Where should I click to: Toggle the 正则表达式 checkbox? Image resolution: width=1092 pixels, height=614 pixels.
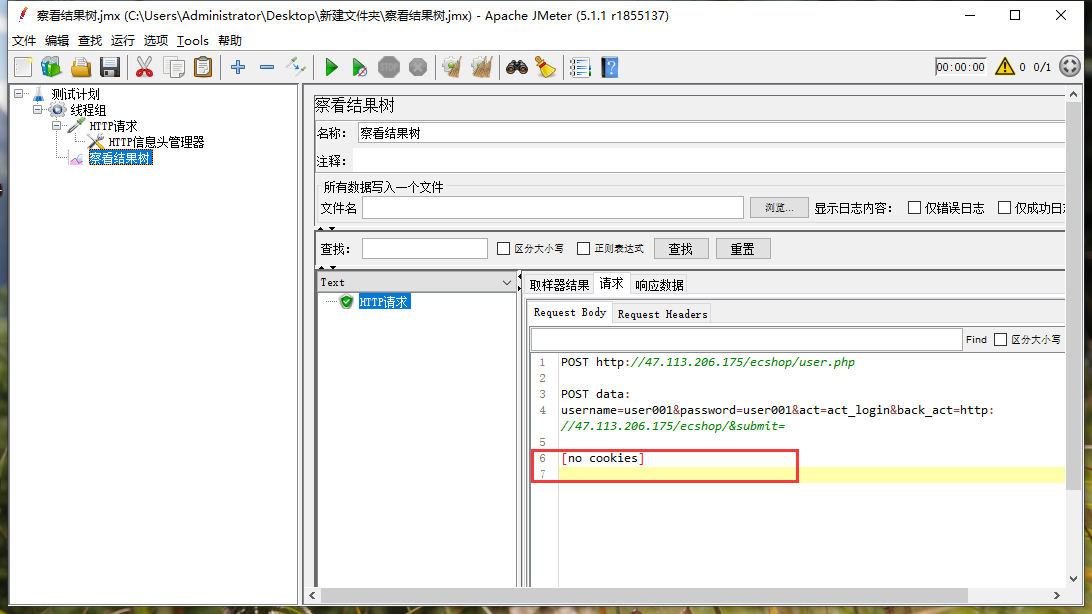pos(584,249)
